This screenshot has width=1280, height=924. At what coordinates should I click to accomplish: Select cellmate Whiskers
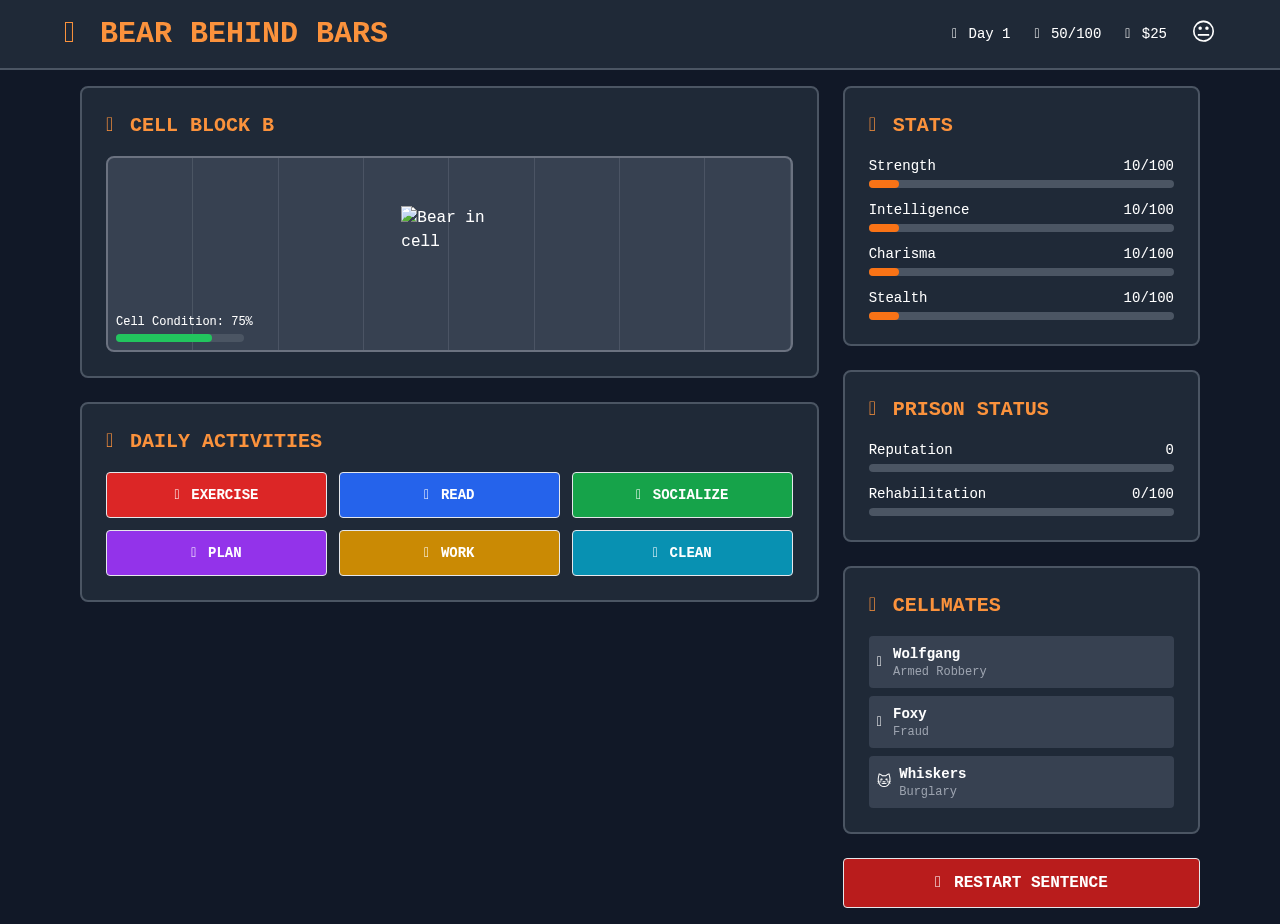coord(1021,782)
